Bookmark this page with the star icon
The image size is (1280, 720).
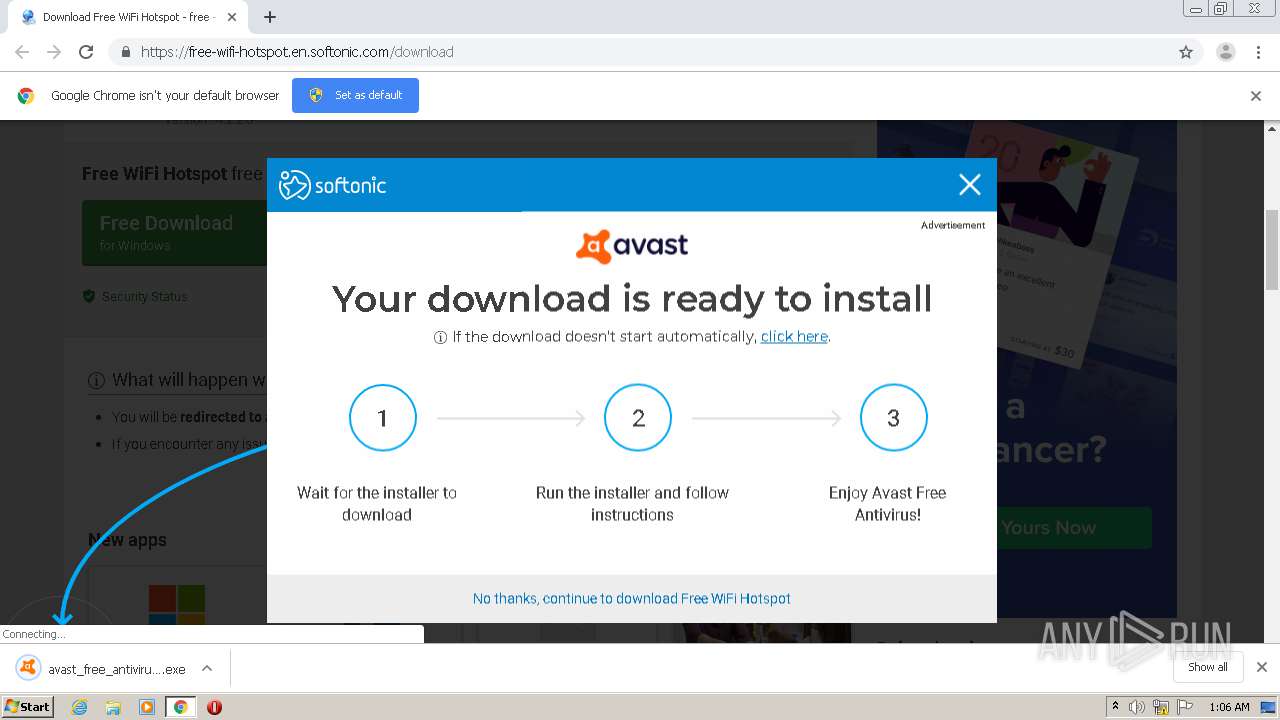click(1186, 52)
